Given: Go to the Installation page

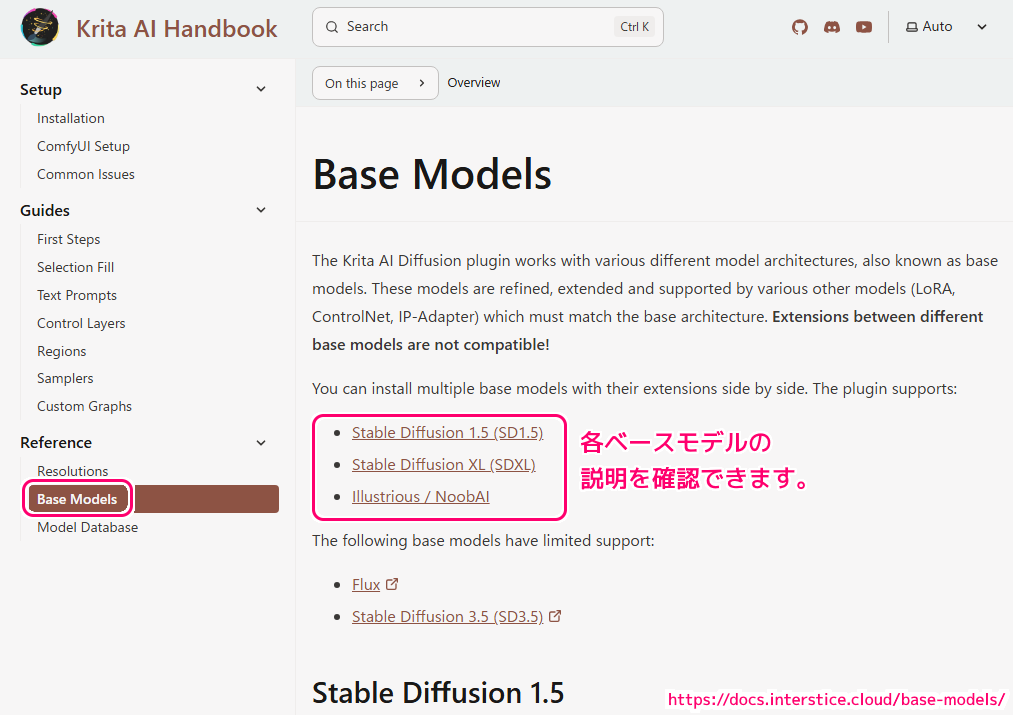Looking at the screenshot, I should pos(70,118).
